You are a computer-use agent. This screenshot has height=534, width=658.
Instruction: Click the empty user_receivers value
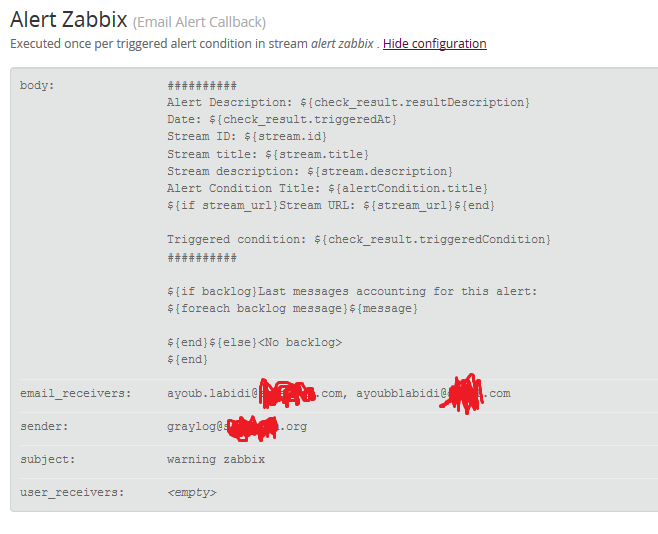(192, 492)
